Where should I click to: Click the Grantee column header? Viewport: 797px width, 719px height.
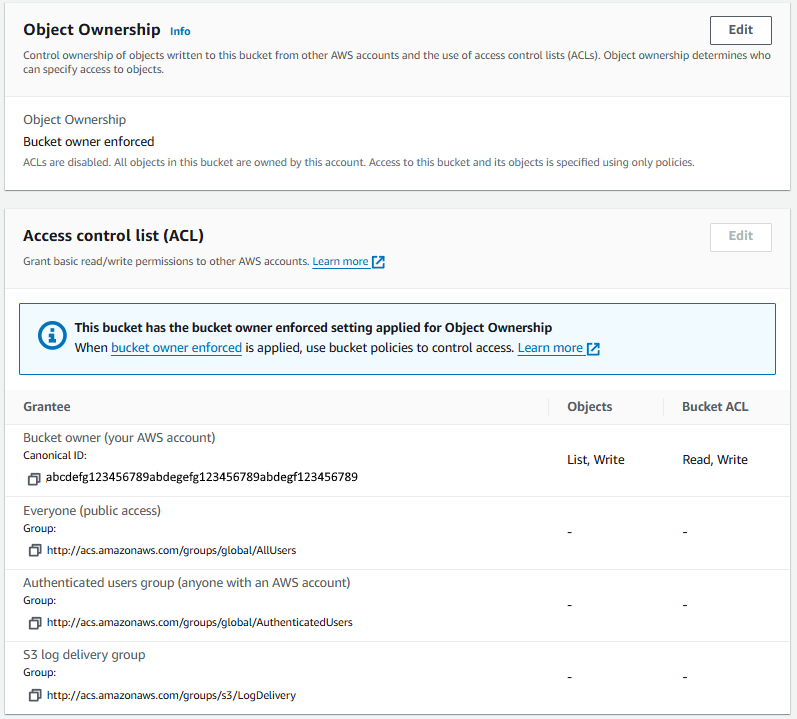(47, 407)
